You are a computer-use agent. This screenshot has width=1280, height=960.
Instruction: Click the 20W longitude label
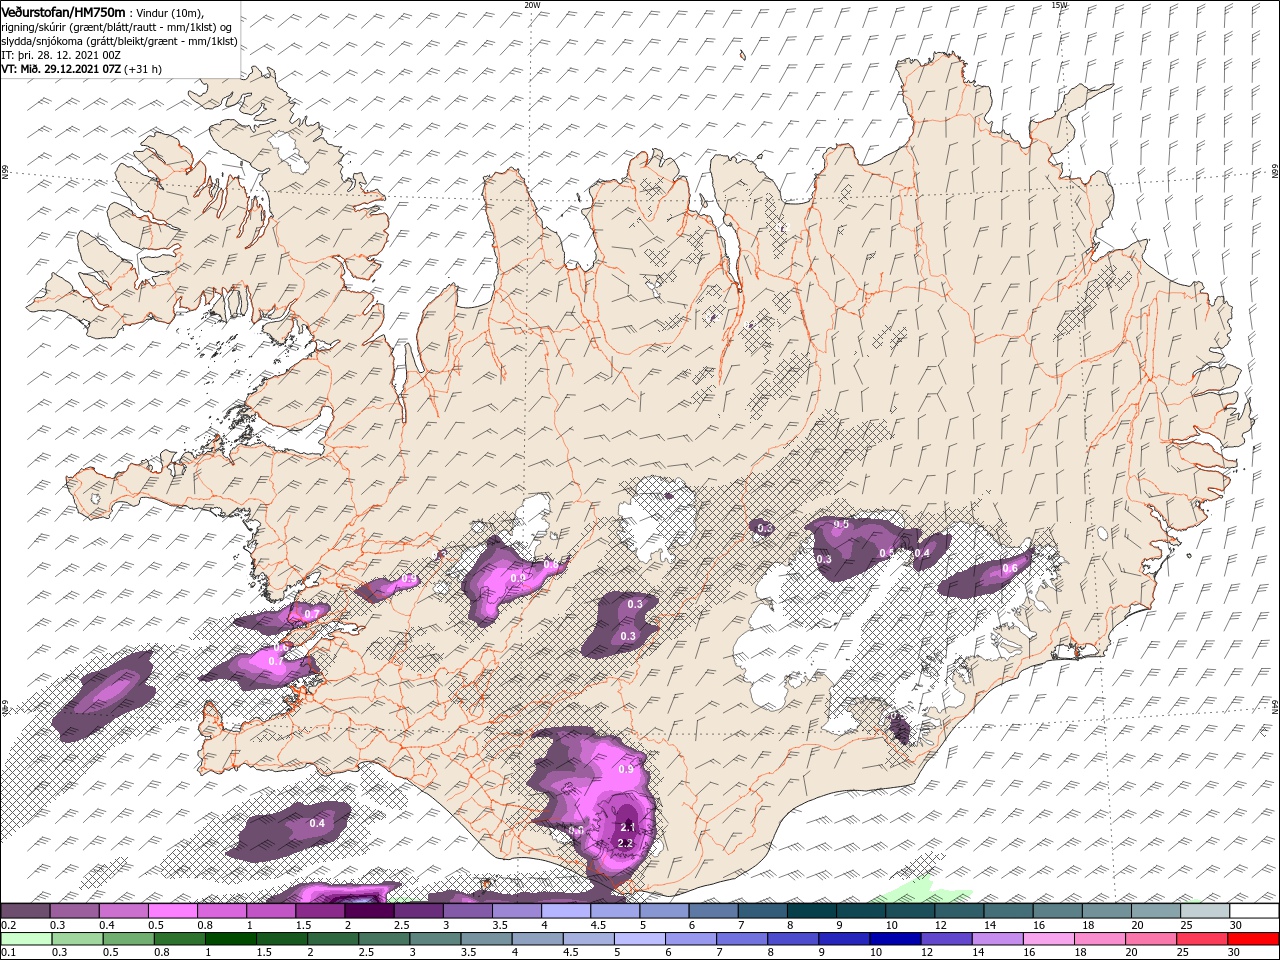532,5
